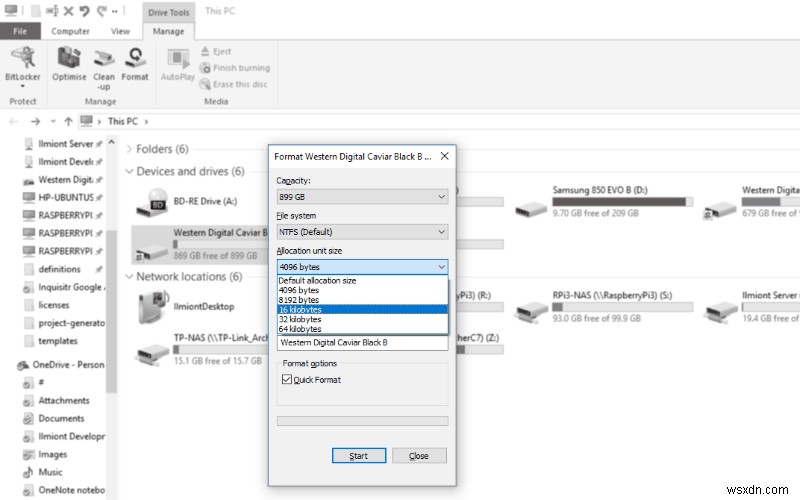Open Attachments folder in sidebar
This screenshot has width=800, height=500.
coord(64,401)
